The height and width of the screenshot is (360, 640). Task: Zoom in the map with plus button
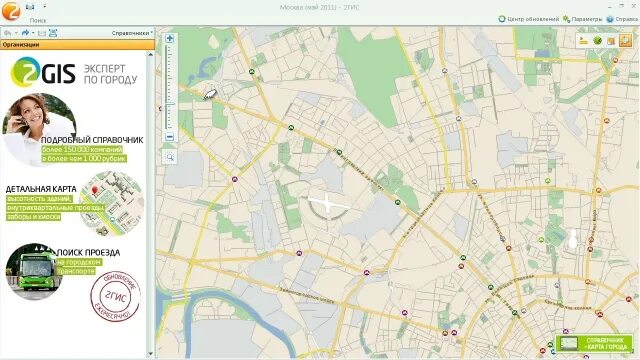click(x=170, y=38)
